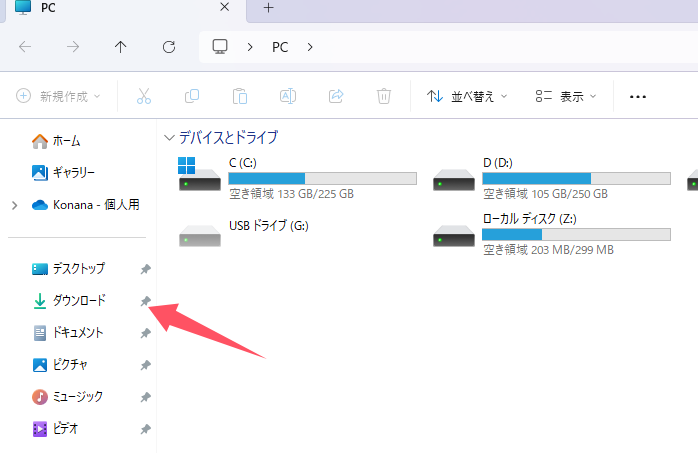Viewport: 698px width, 453px height.
Task: Click PC in the address breadcrumb
Action: (280, 47)
